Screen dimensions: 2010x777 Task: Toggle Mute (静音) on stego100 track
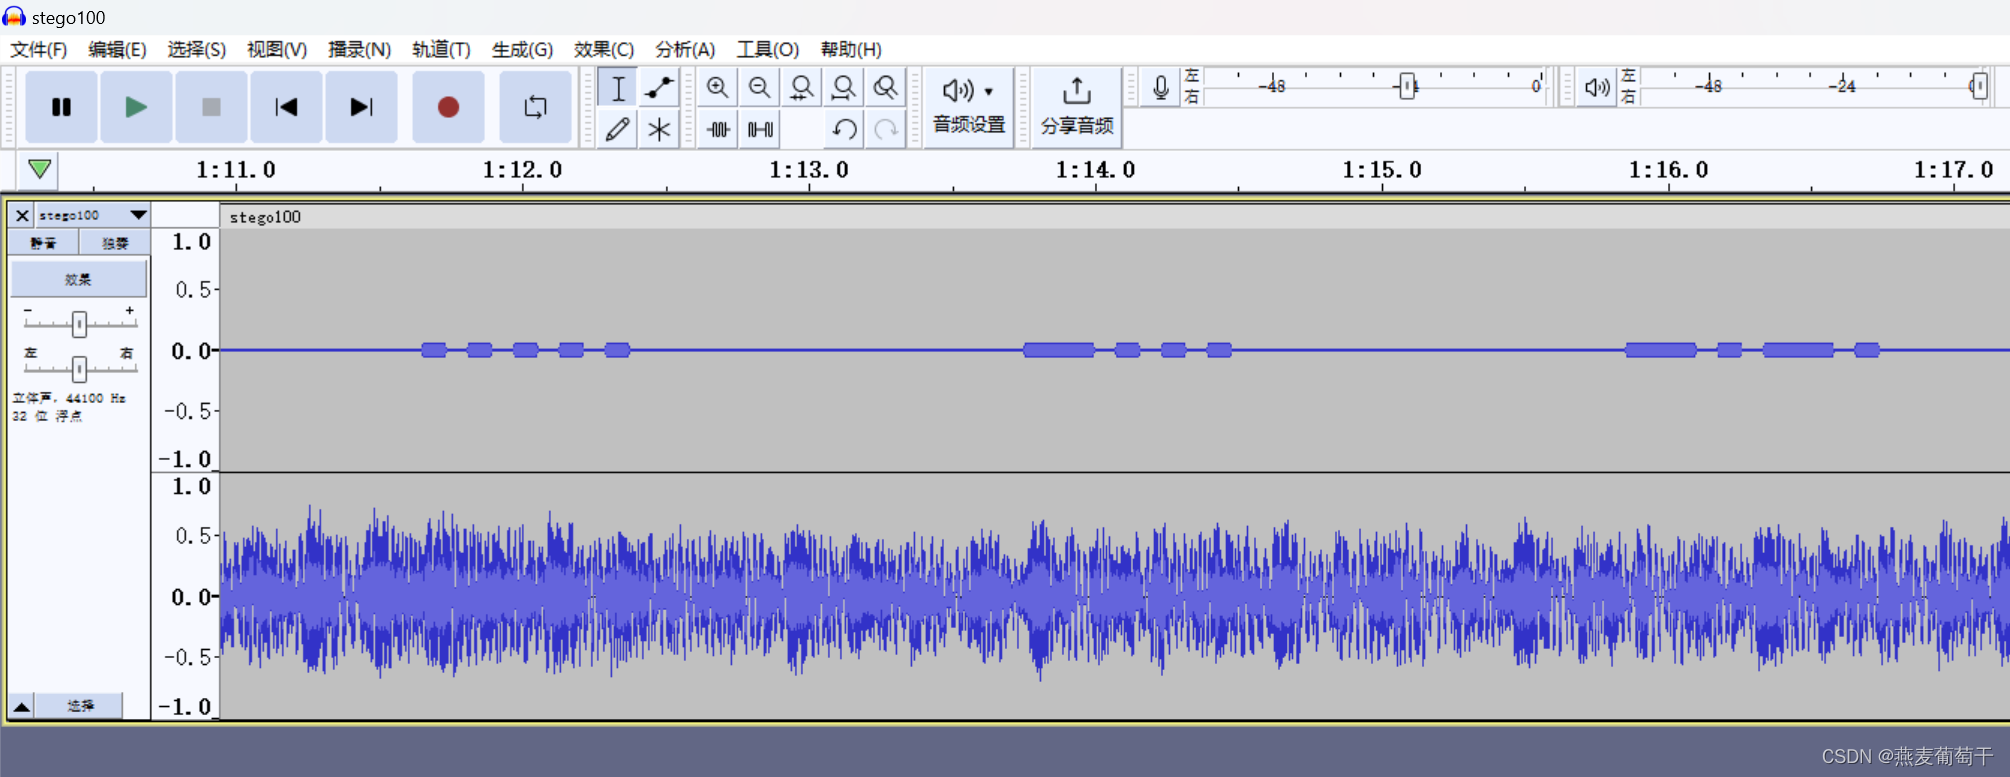(43, 243)
